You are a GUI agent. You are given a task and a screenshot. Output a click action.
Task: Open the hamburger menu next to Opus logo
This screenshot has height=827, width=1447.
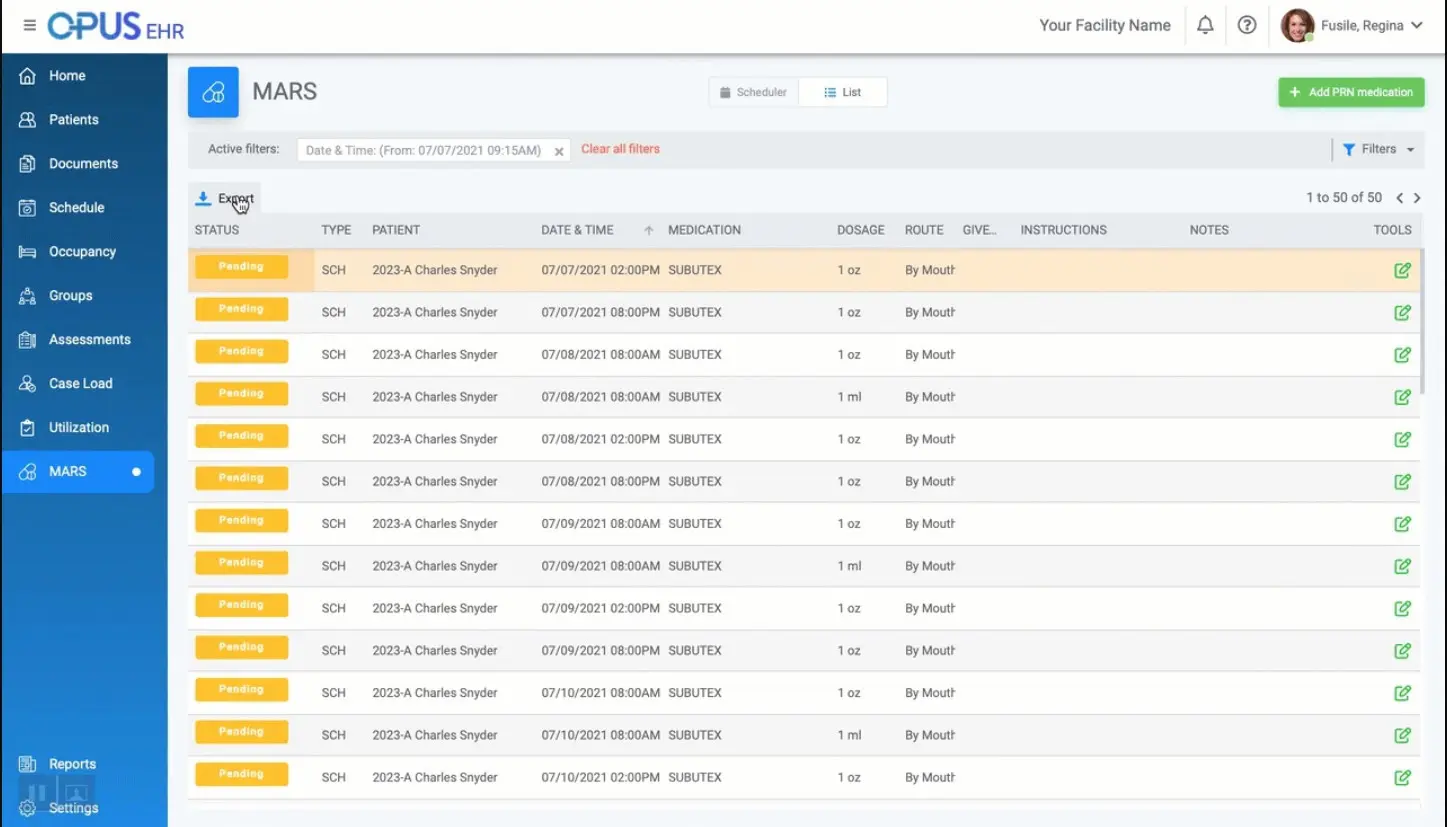28,25
